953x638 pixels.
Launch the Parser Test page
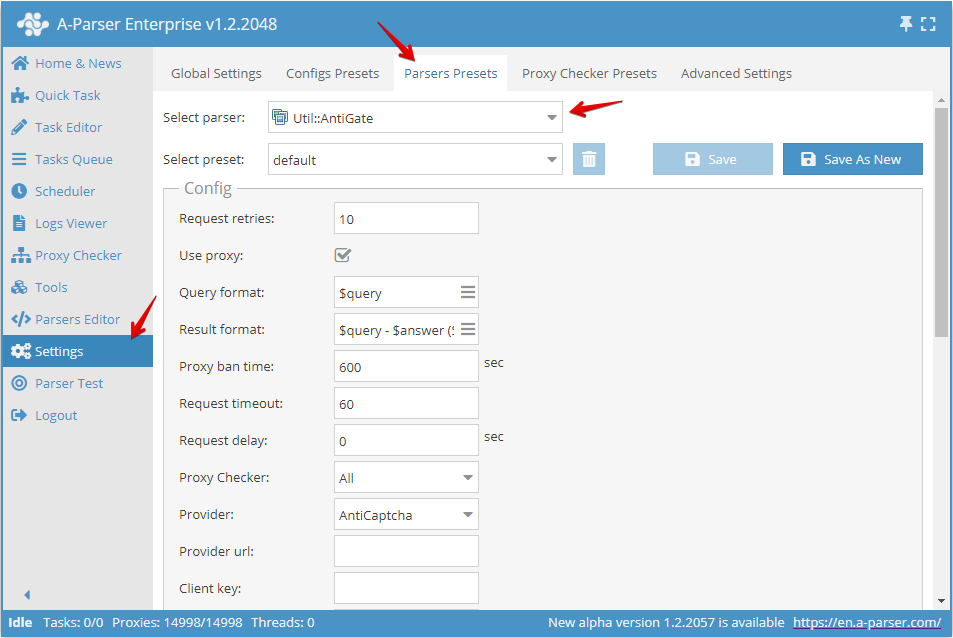pyautogui.click(x=68, y=383)
